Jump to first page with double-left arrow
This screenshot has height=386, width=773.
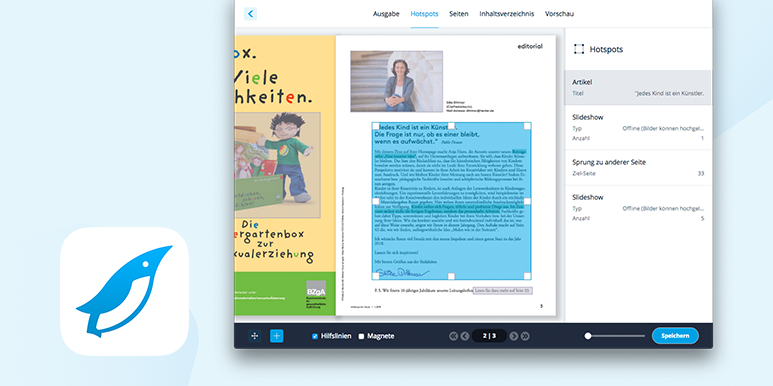(x=454, y=336)
